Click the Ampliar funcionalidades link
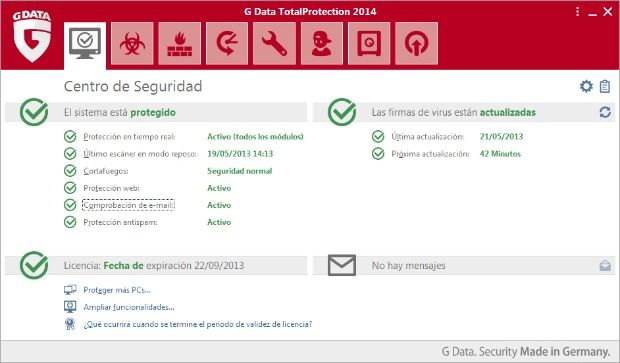Screen dimensions: 620x363 pyautogui.click(x=129, y=307)
